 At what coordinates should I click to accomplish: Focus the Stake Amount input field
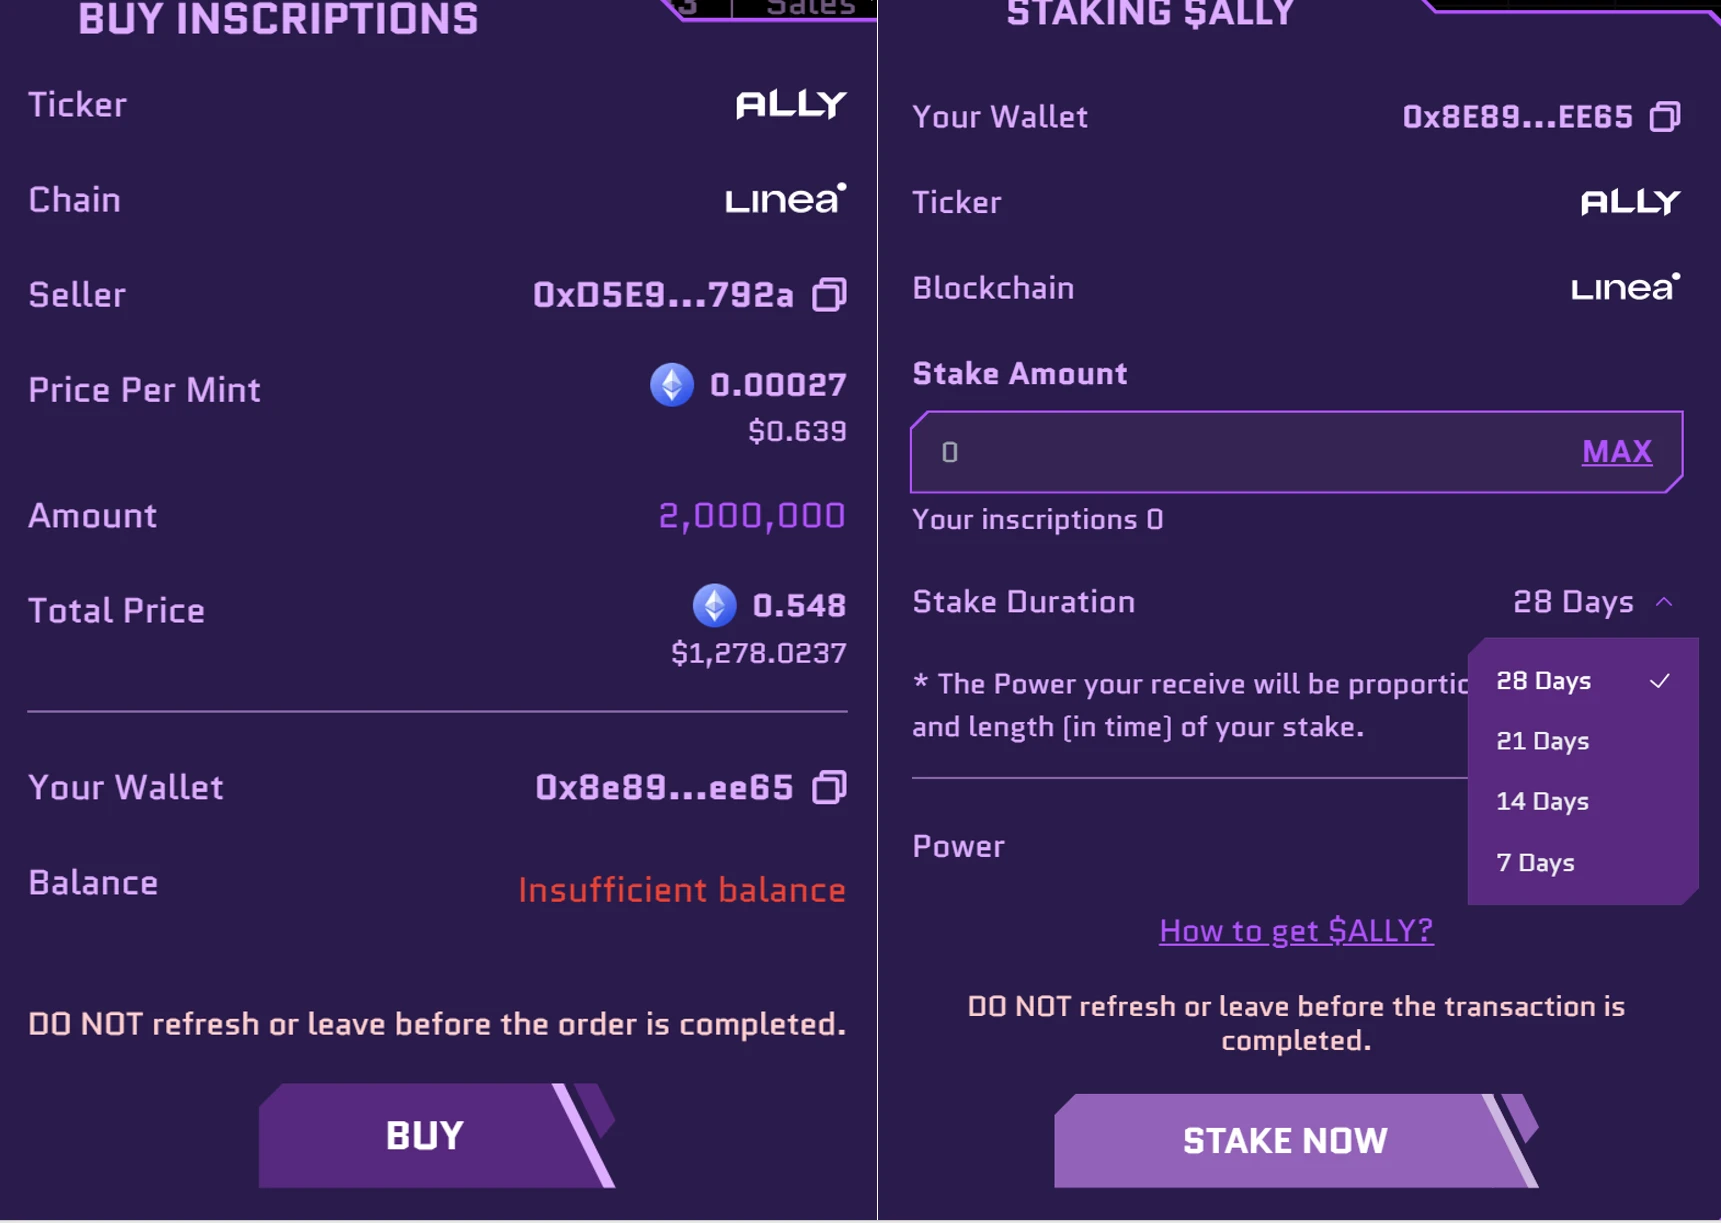pyautogui.click(x=1240, y=452)
